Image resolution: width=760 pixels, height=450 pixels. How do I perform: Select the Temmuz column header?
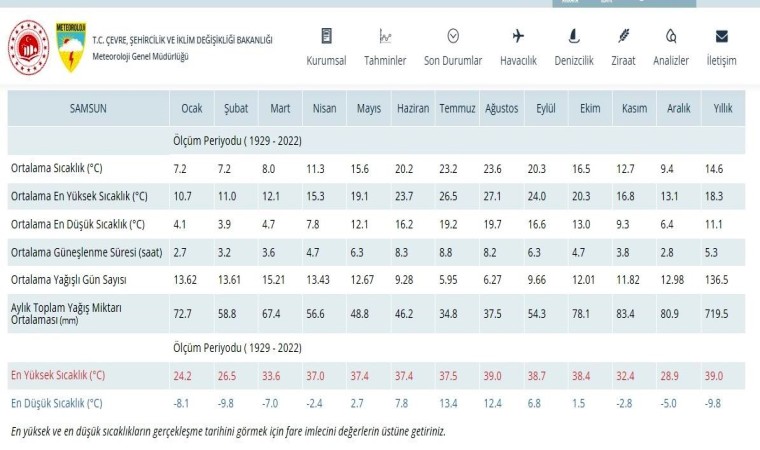(x=455, y=107)
